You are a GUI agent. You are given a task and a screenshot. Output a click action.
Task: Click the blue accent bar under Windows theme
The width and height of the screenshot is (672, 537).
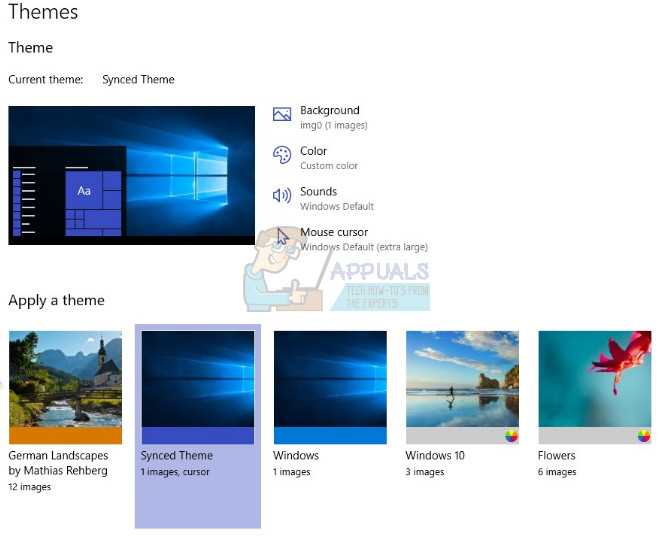pyautogui.click(x=330, y=435)
